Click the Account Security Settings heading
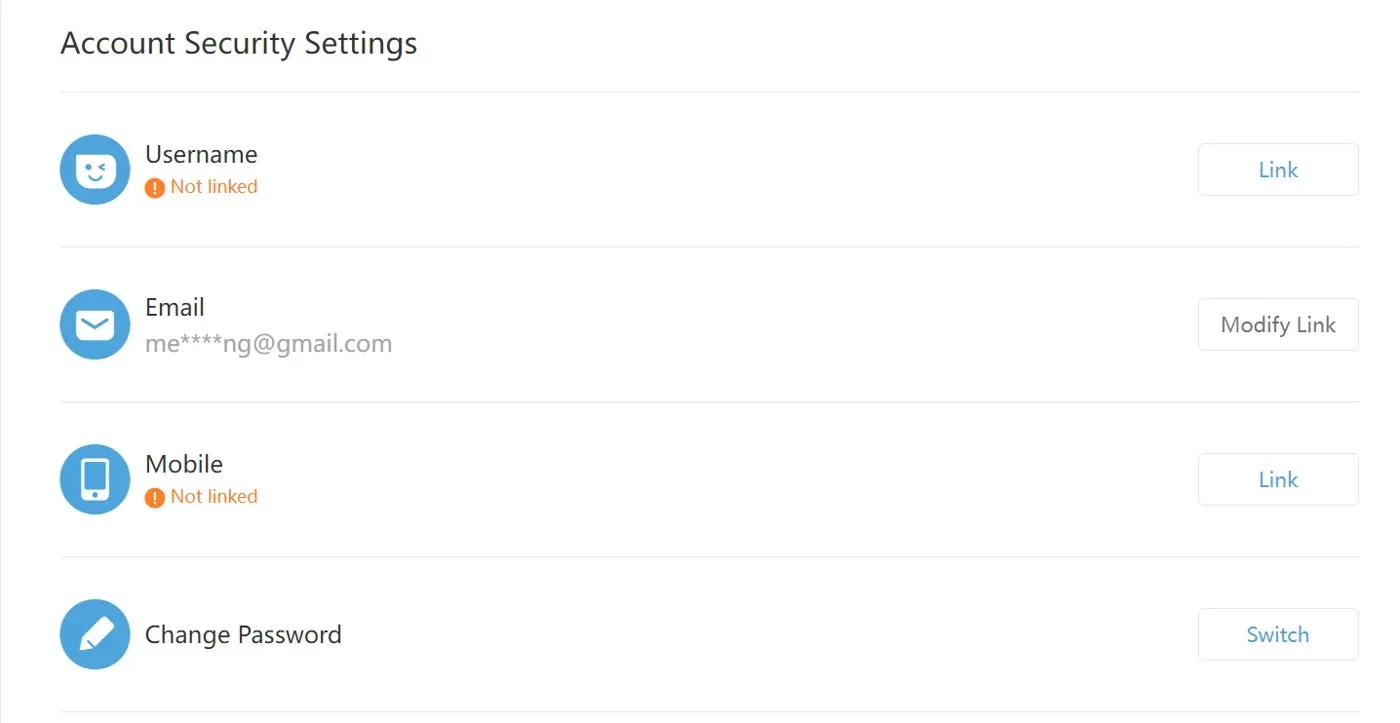This screenshot has width=1400, height=723. coord(239,44)
